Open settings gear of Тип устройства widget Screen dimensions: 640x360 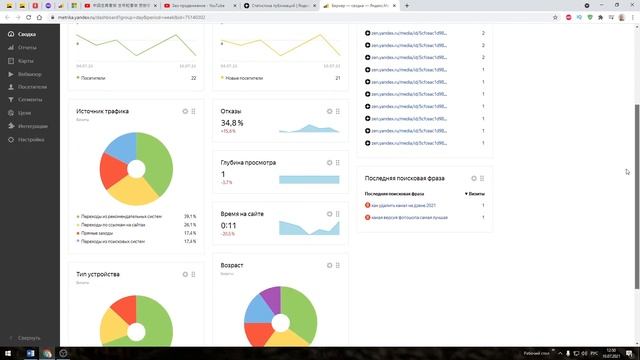(x=185, y=274)
